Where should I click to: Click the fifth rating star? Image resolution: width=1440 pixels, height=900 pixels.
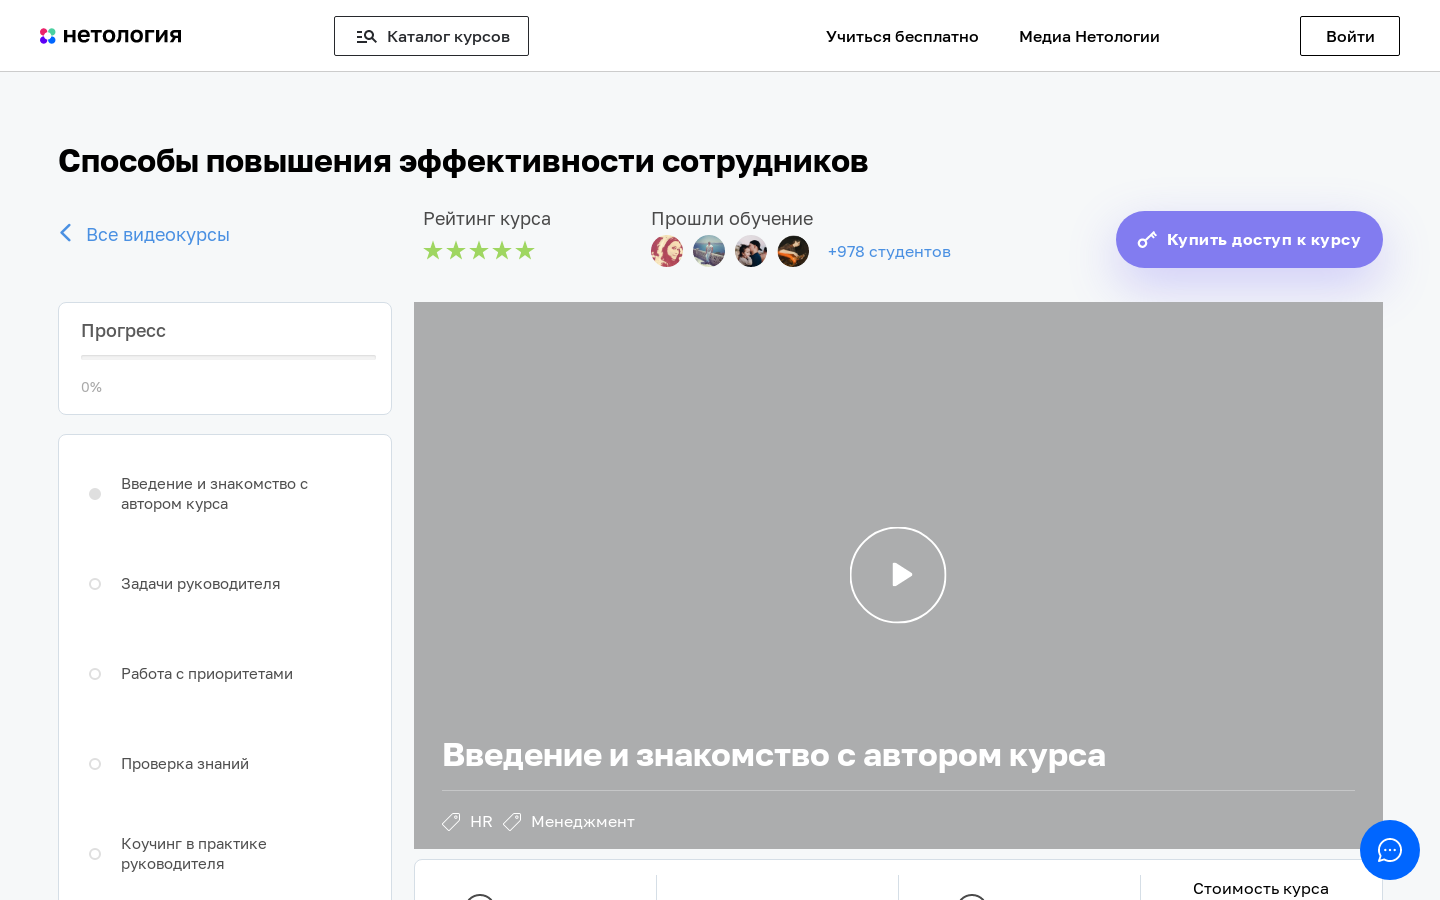point(525,250)
